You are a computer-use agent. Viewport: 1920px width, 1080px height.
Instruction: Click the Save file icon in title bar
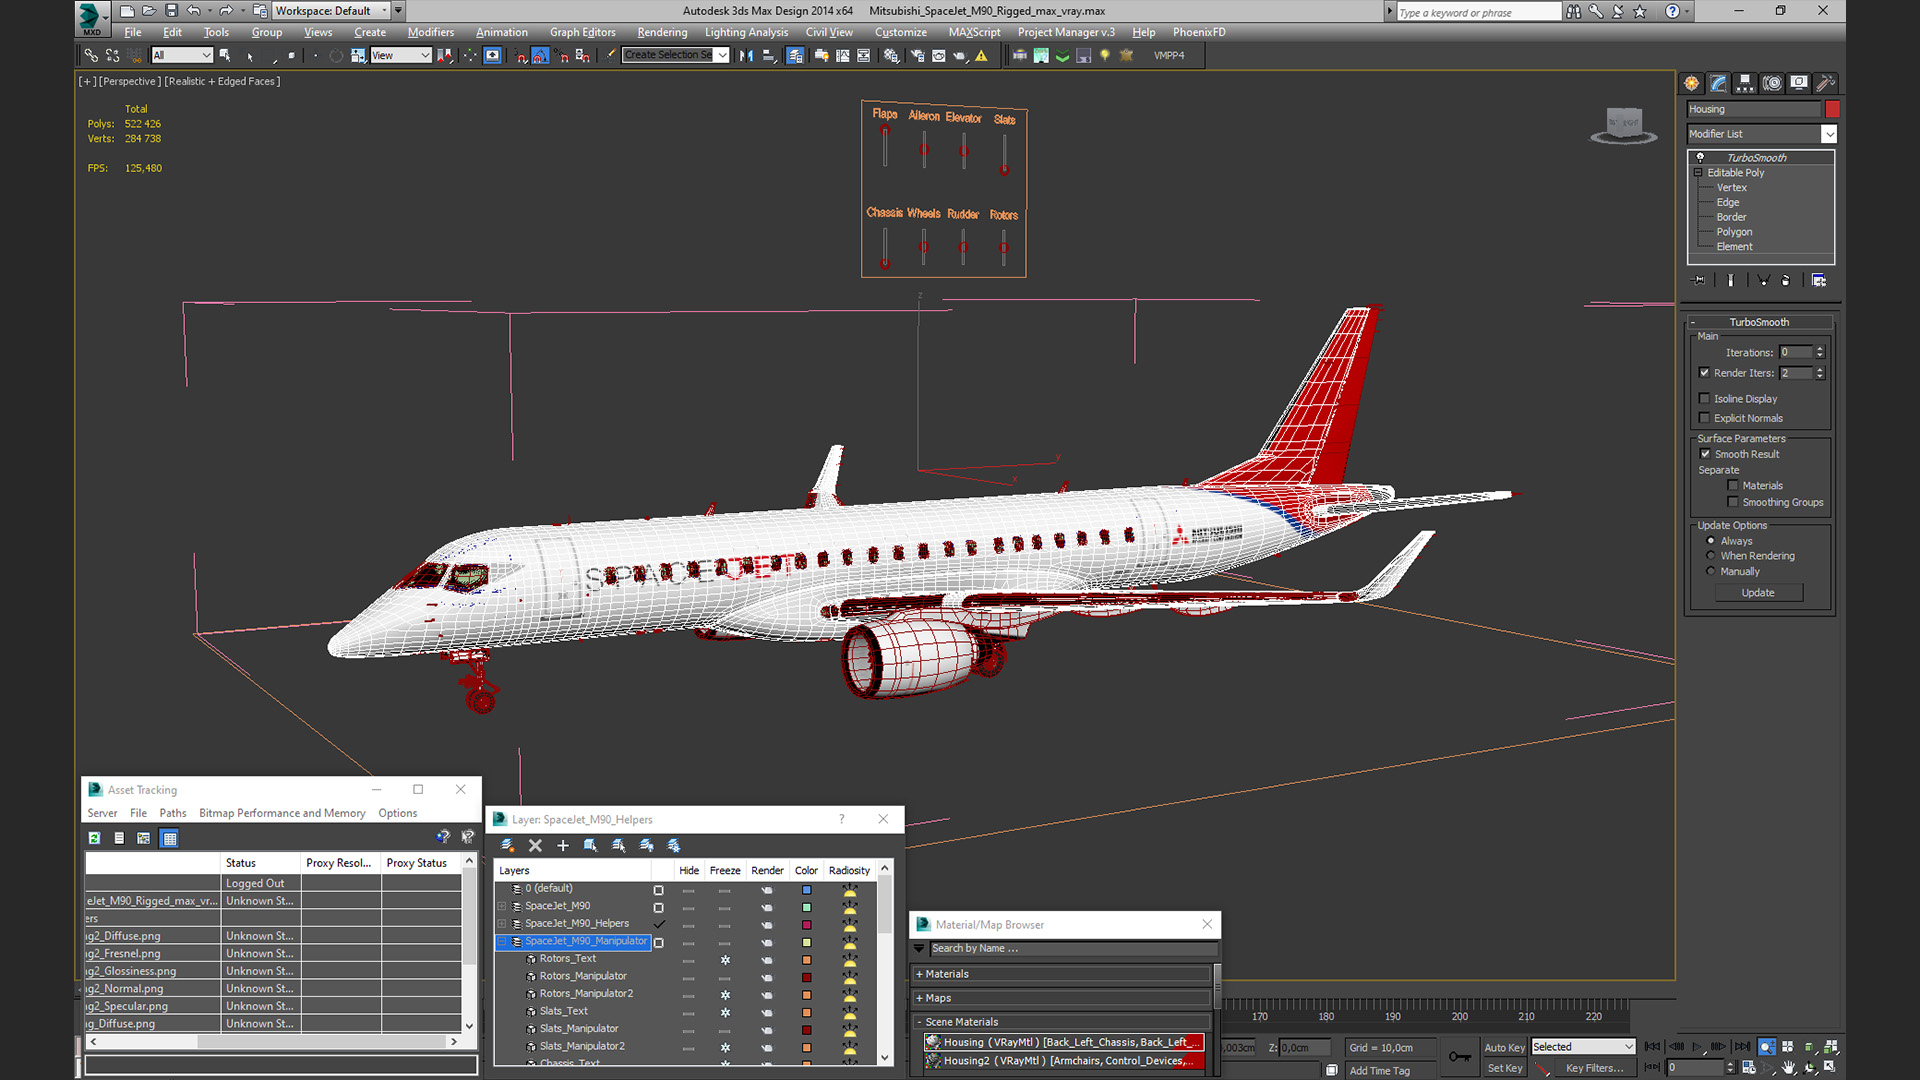point(171,11)
